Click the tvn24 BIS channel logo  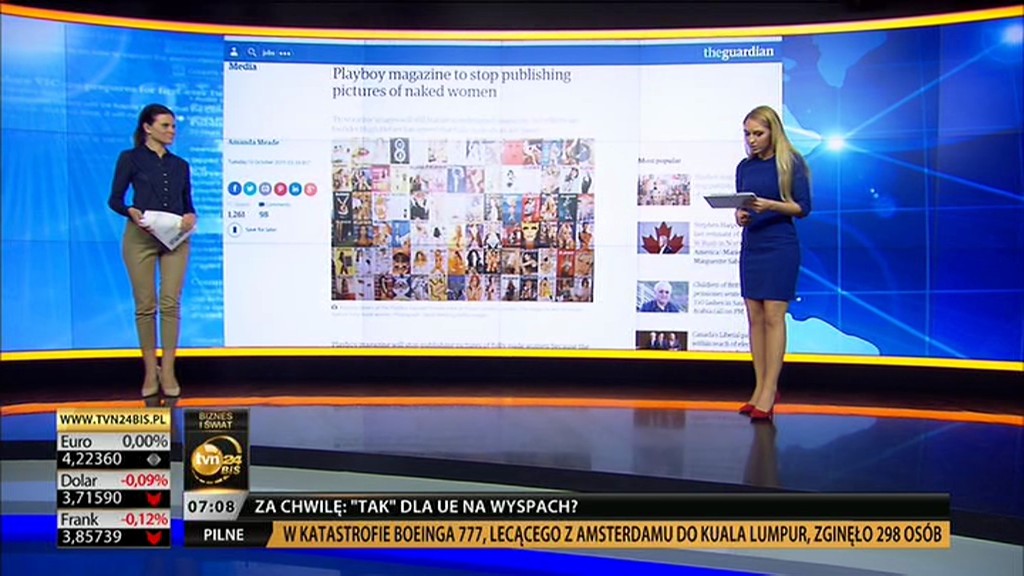(216, 460)
